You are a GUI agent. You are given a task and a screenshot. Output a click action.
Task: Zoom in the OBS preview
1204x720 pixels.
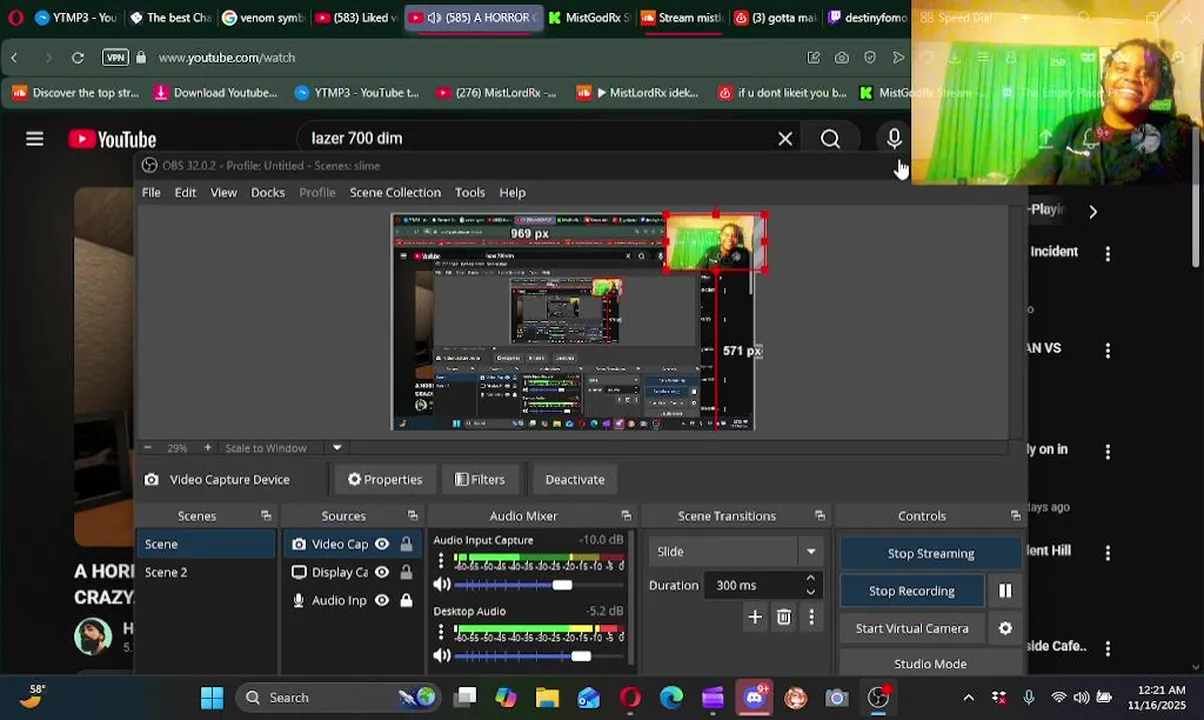coord(207,448)
